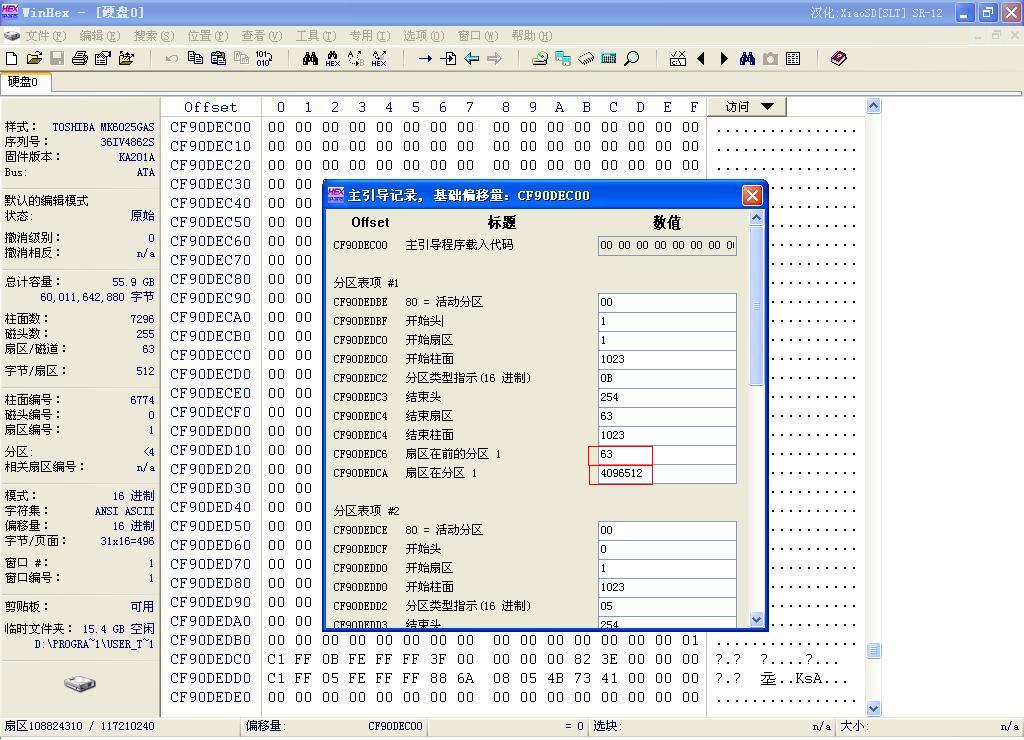
Task: Click the table grid toolbar icon
Action: [x=793, y=59]
